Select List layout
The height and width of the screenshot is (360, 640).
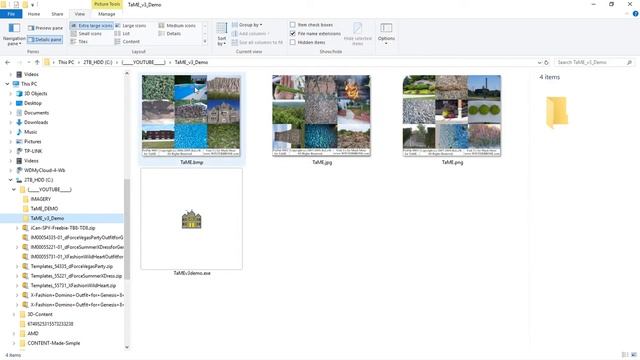click(122, 33)
